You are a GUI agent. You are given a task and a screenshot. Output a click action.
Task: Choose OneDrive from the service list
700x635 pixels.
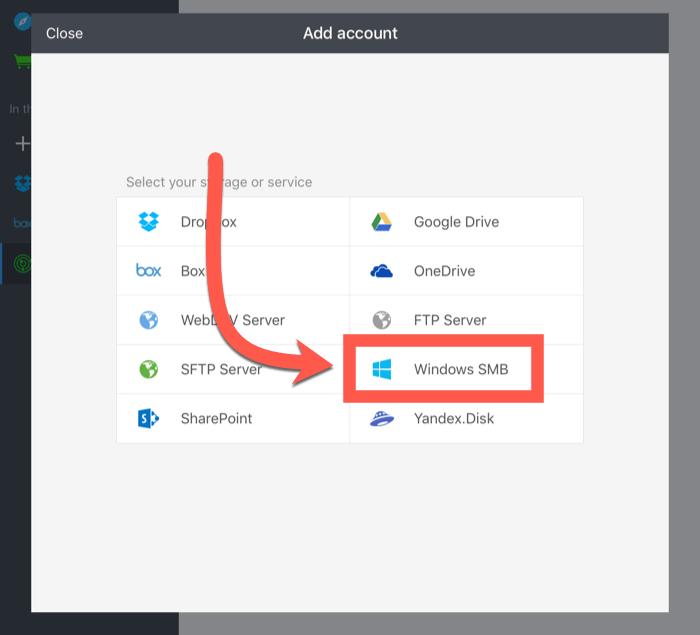pos(467,271)
